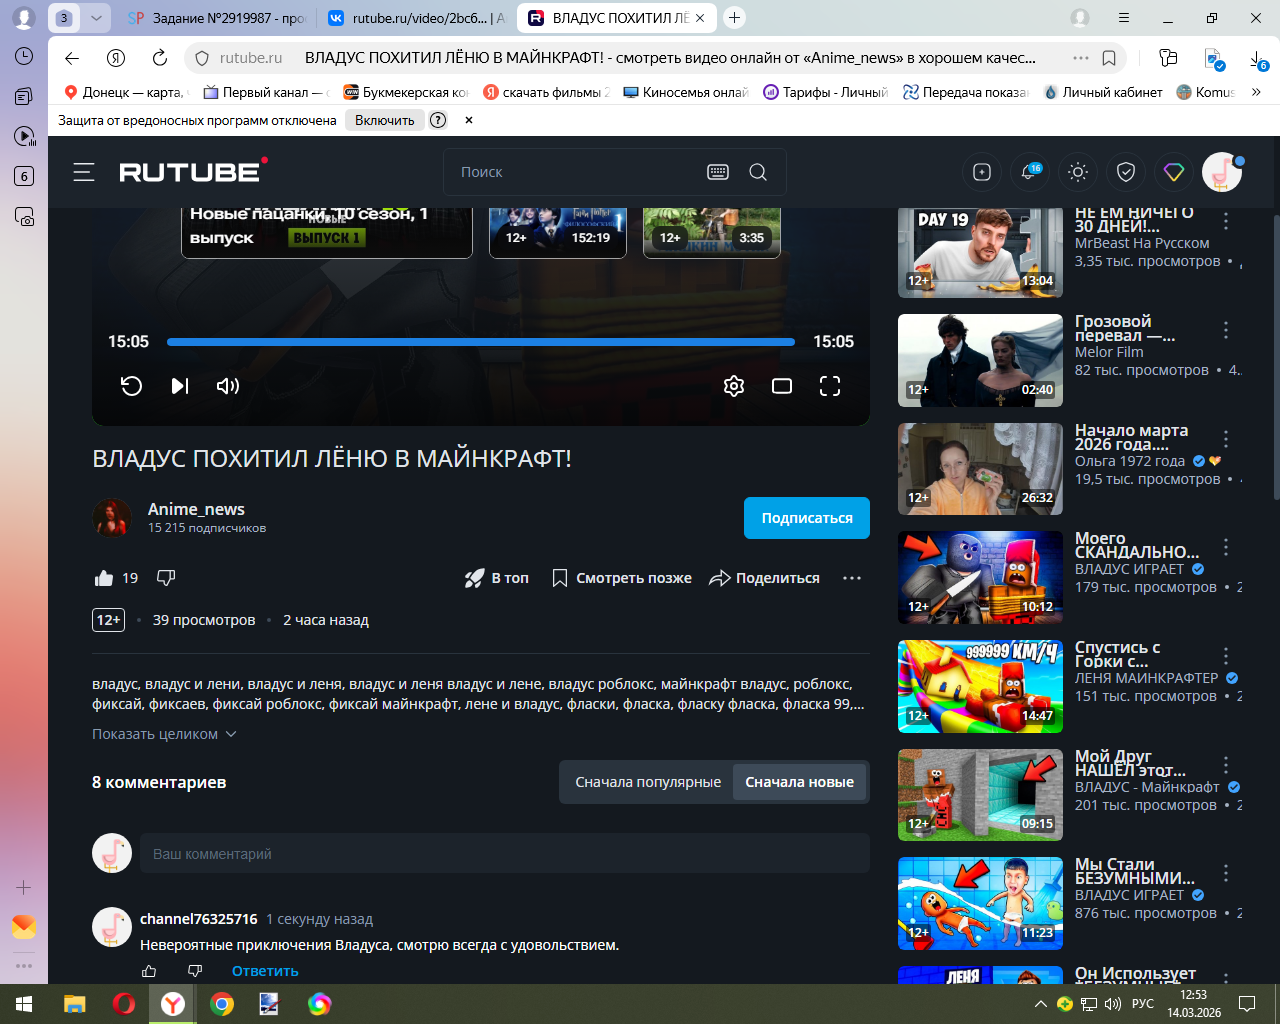
Task: Click Ответить under the first comment
Action: pos(265,971)
